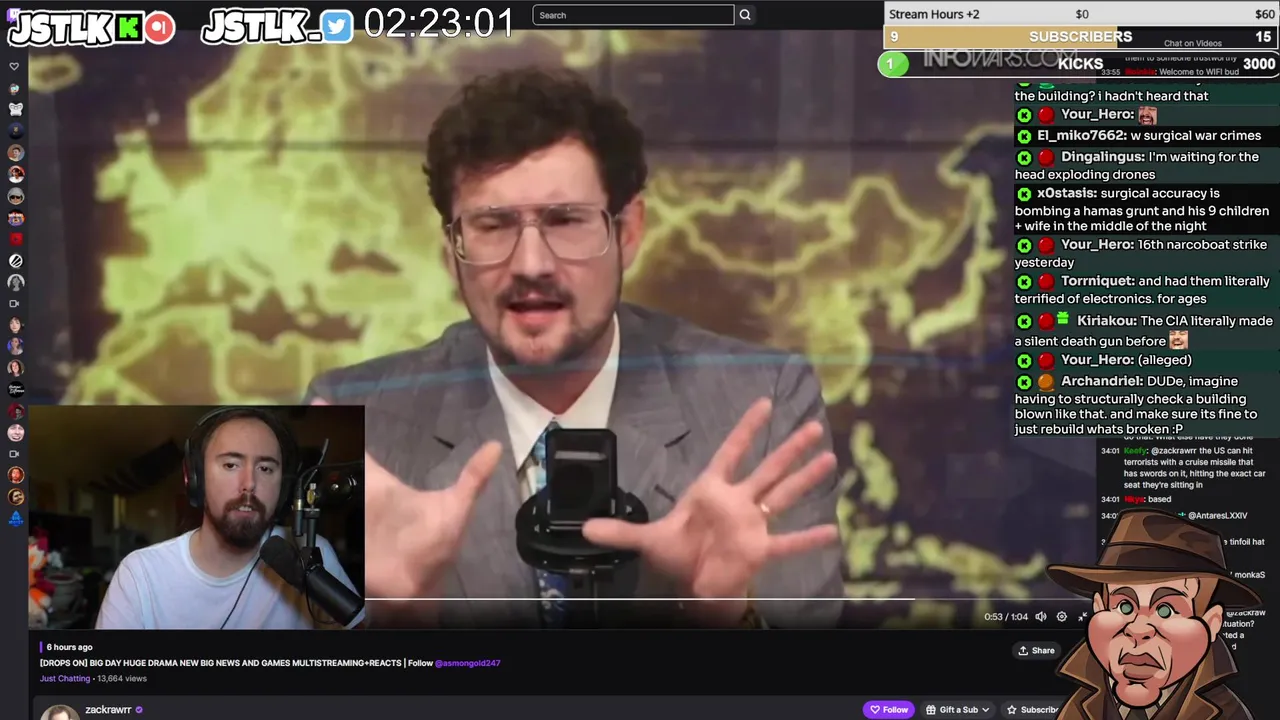
Task: Click the username x0stasis in chat
Action: point(1067,194)
